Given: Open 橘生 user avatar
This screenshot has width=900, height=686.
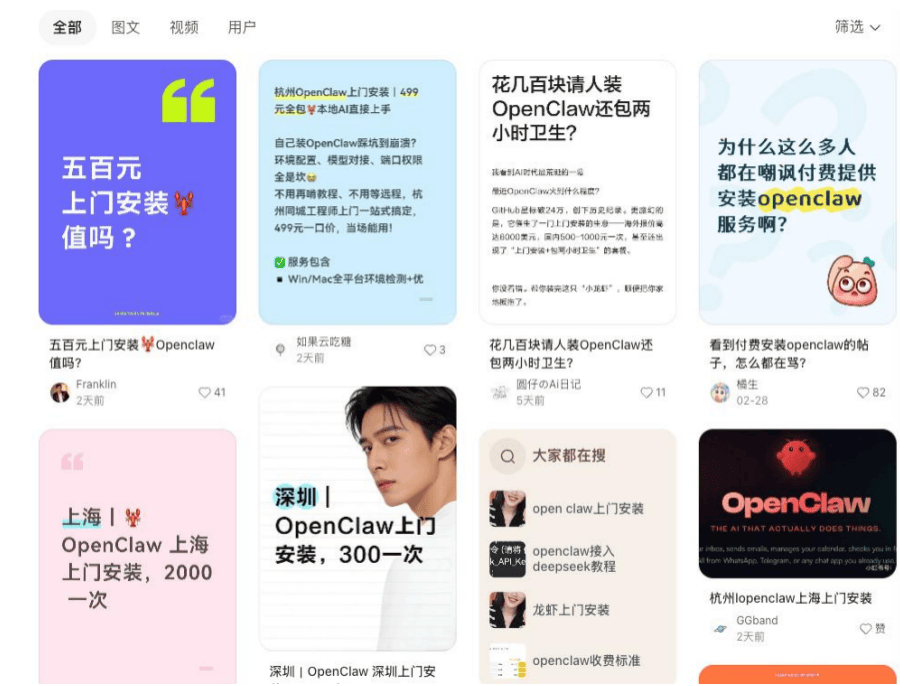Looking at the screenshot, I should pos(720,393).
